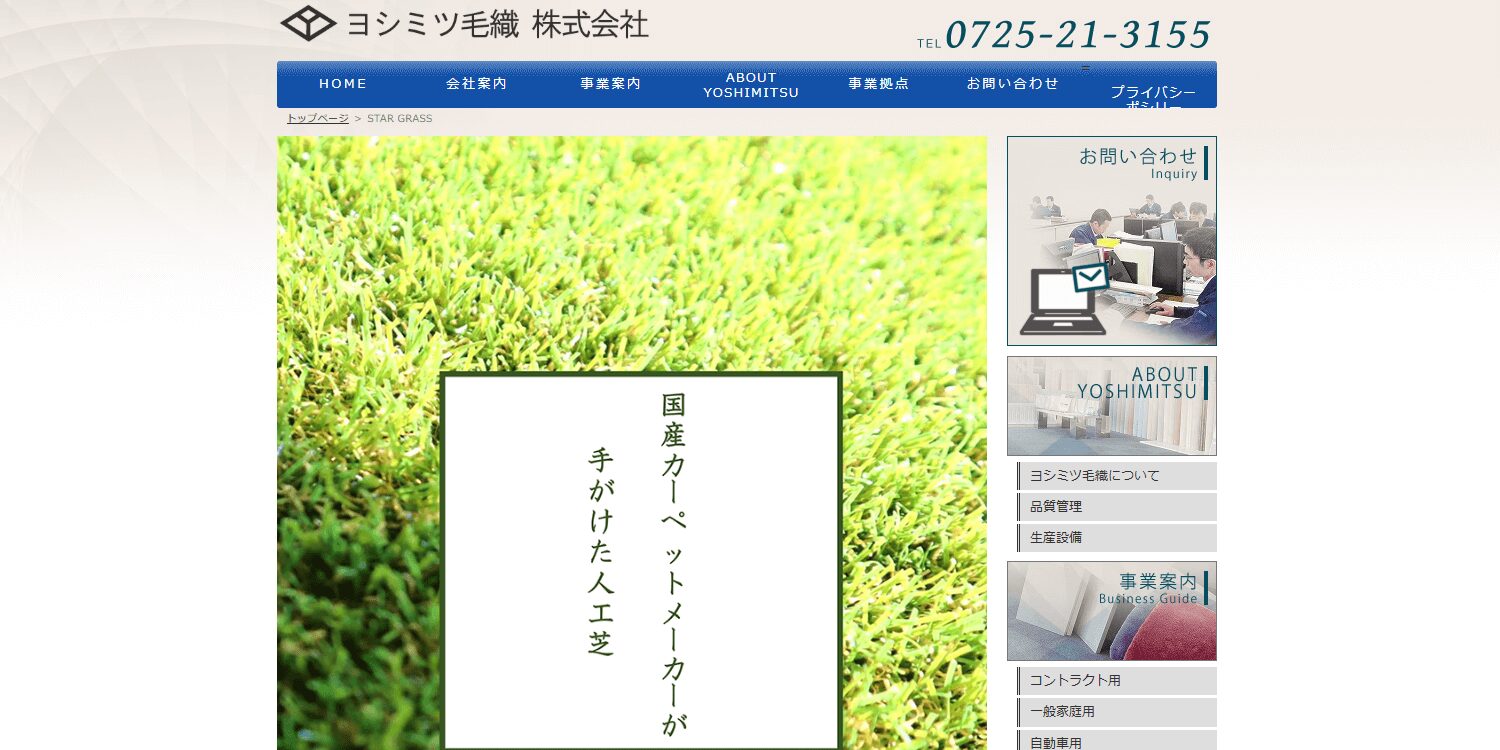Go back via トップページ breadcrumb link

click(316, 118)
